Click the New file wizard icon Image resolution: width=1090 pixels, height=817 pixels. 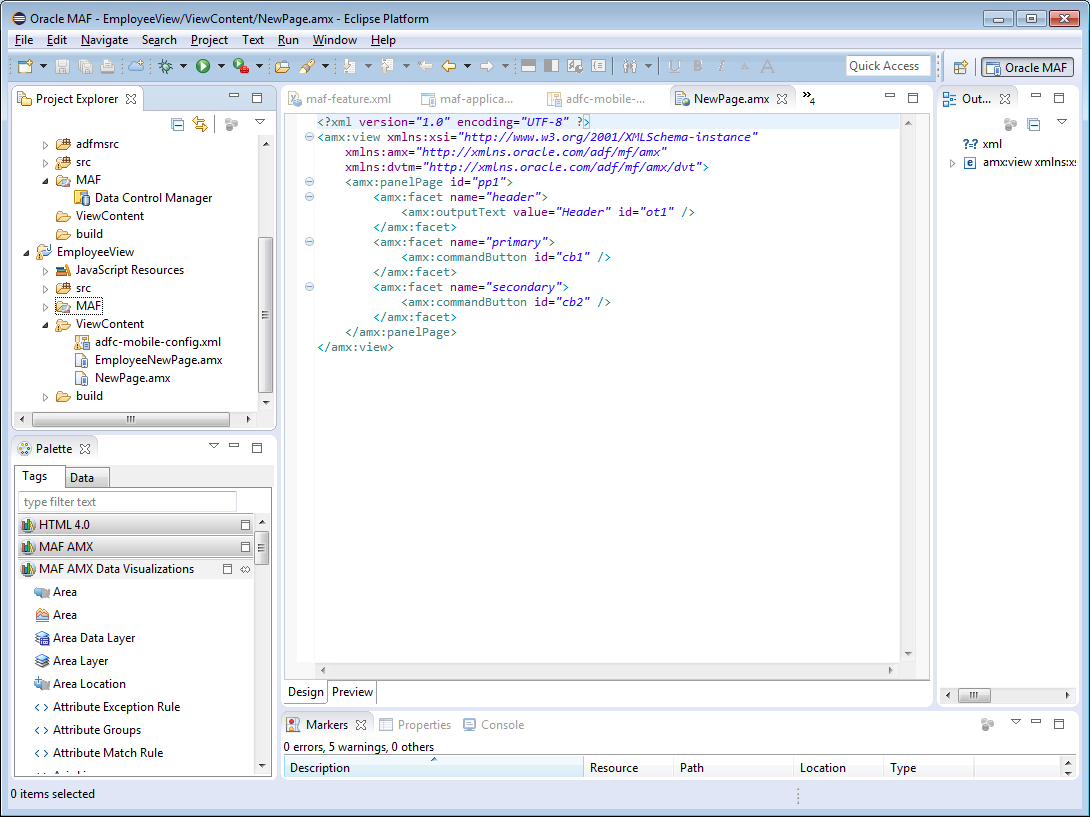[x=26, y=66]
